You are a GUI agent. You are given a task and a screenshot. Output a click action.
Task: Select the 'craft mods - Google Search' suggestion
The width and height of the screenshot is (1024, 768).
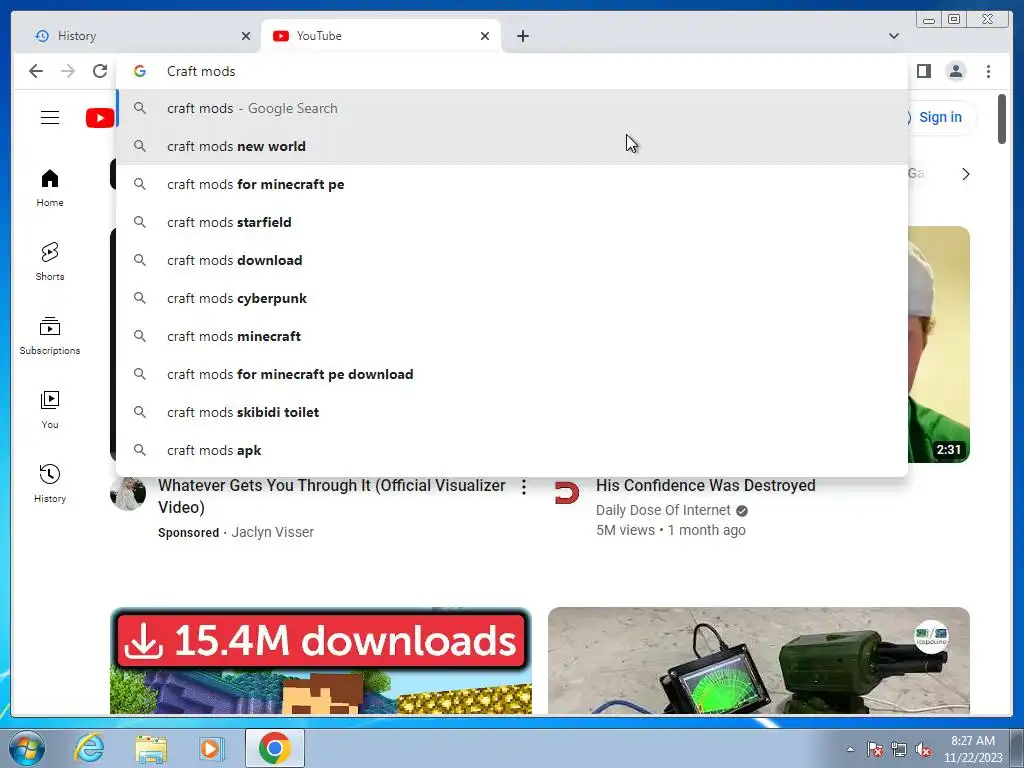512,108
